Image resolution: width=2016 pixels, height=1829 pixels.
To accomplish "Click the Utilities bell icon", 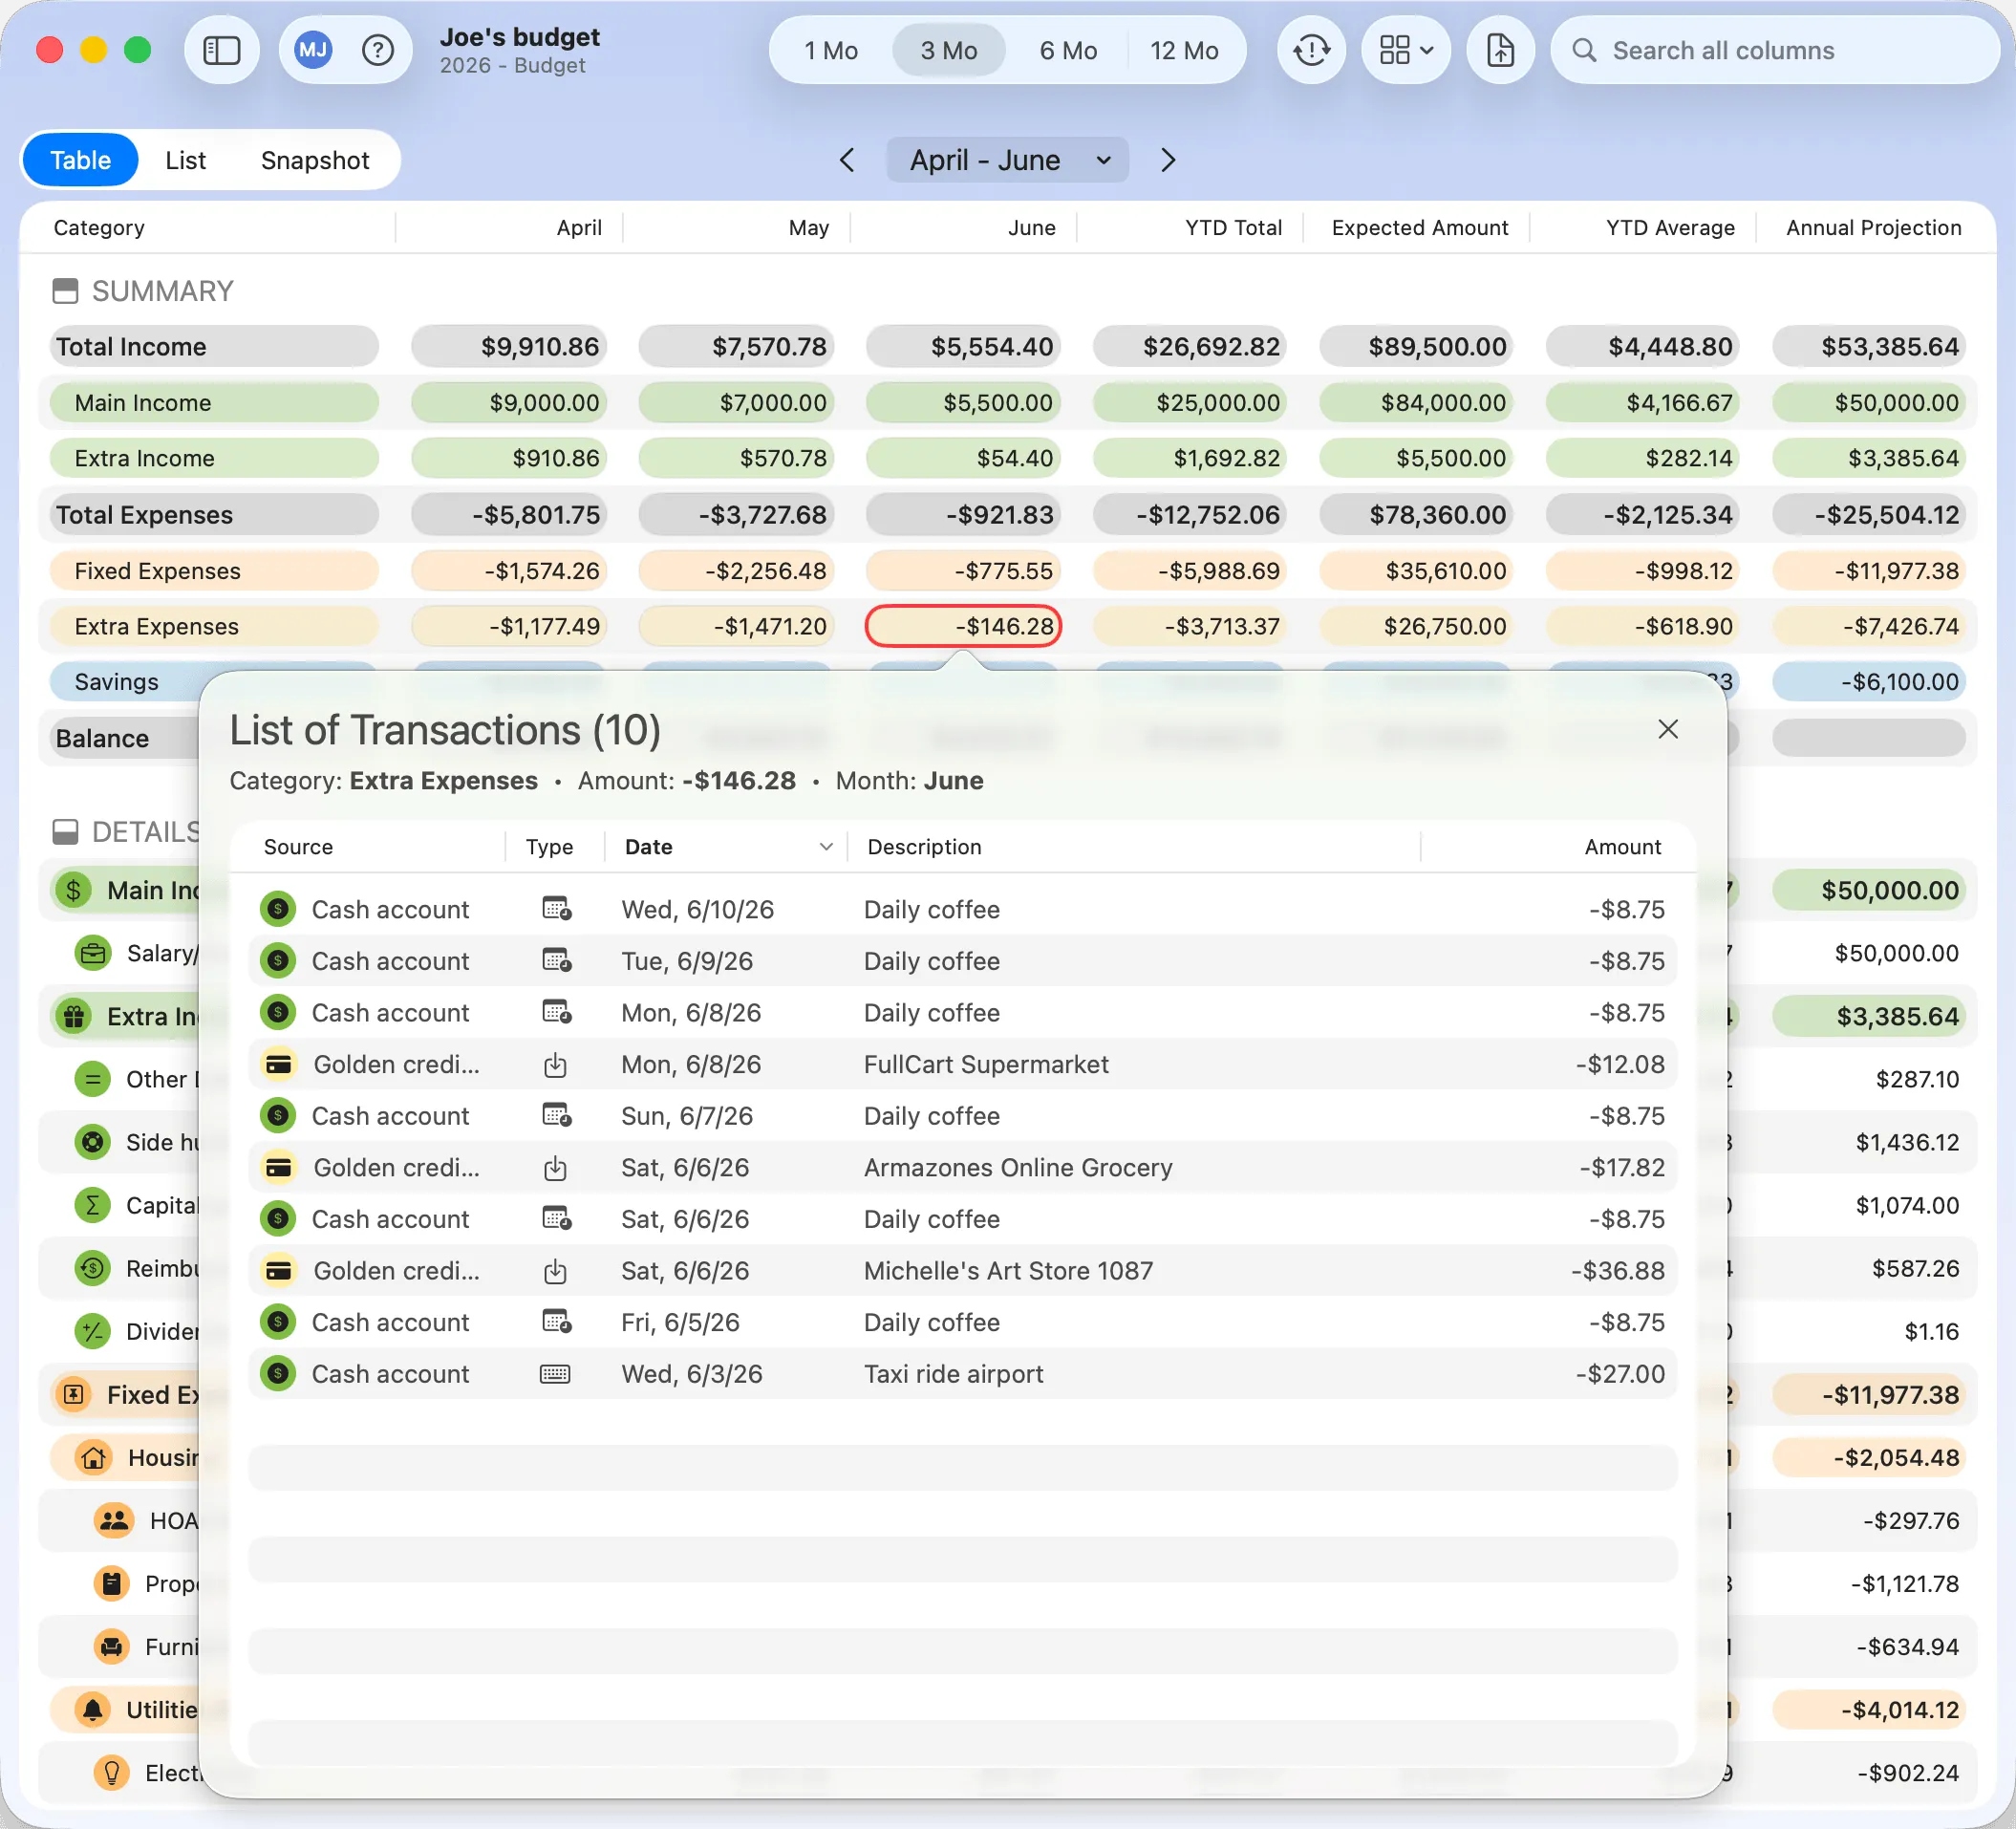I will (94, 1709).
